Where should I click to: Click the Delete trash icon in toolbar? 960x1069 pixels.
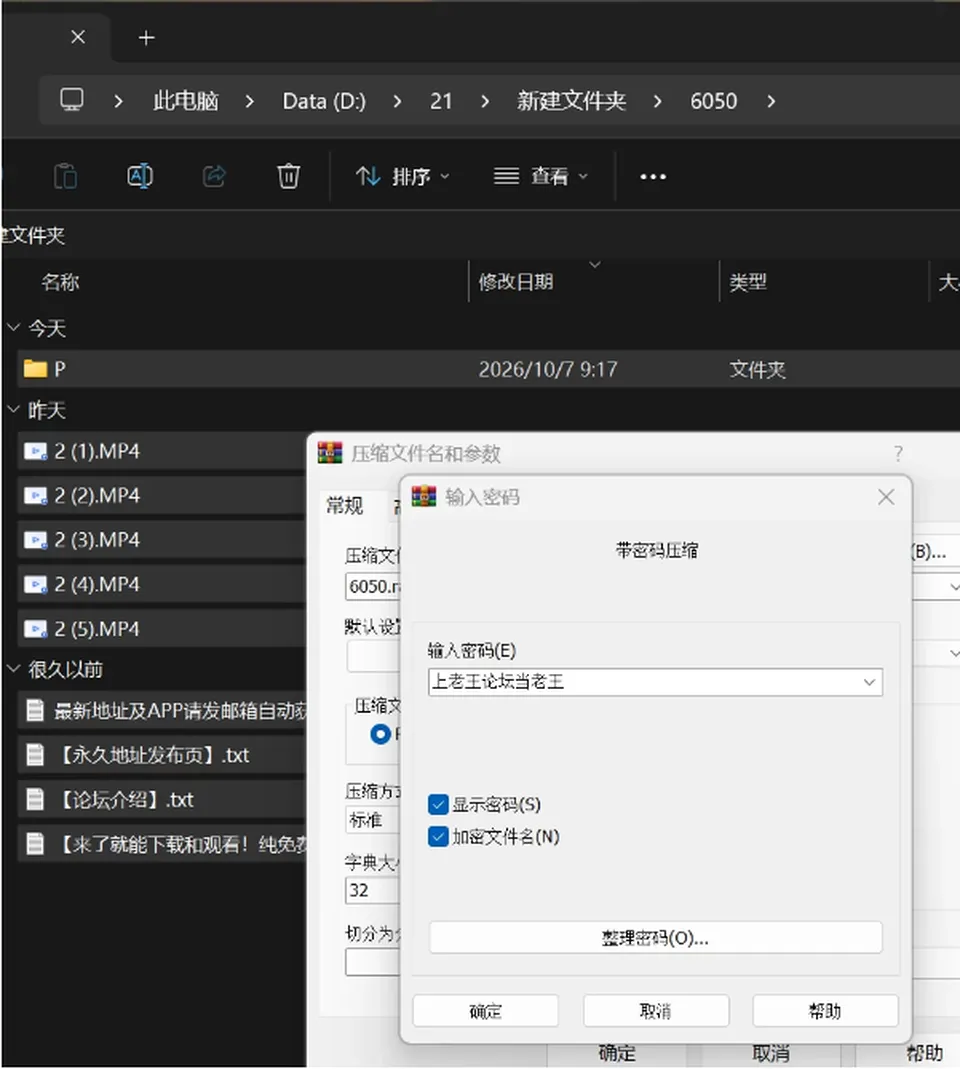[288, 177]
